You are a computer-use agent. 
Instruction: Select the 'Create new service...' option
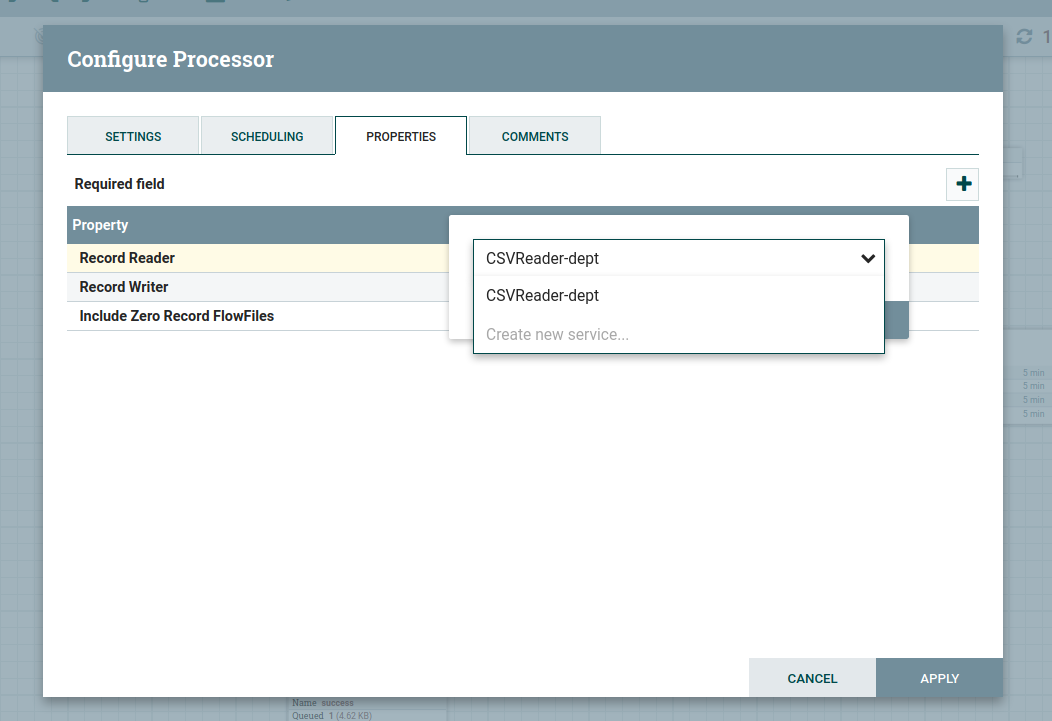coord(557,334)
